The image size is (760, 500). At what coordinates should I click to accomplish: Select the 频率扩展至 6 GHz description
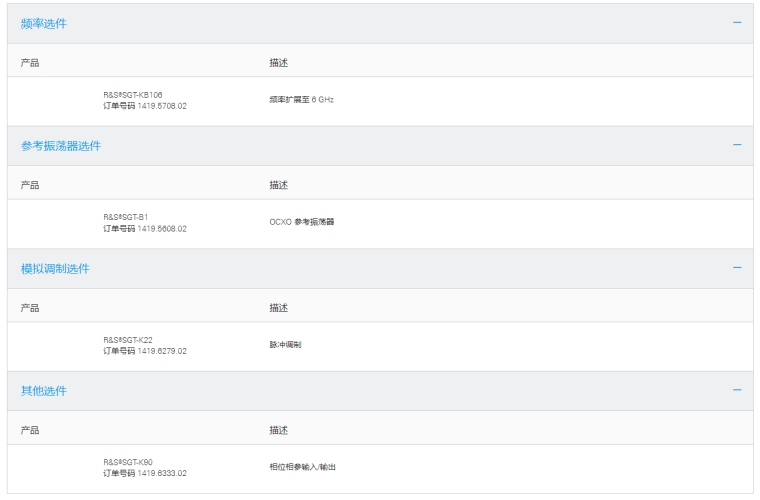tap(301, 99)
